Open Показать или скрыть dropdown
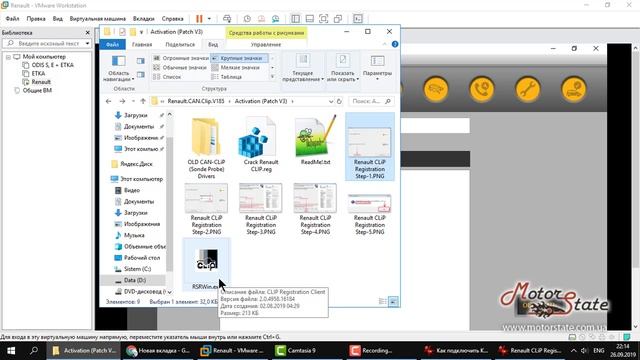Viewport: 640px width, 360px height. click(x=342, y=69)
